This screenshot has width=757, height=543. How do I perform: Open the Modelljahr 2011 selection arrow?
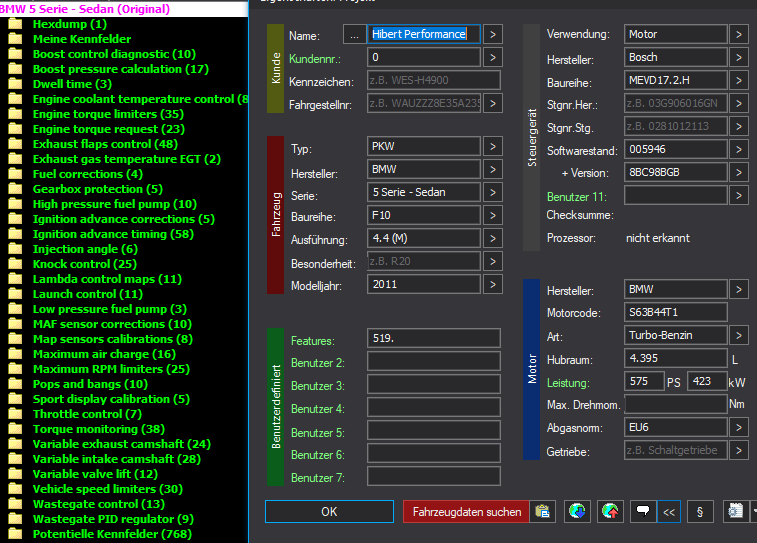pos(493,284)
